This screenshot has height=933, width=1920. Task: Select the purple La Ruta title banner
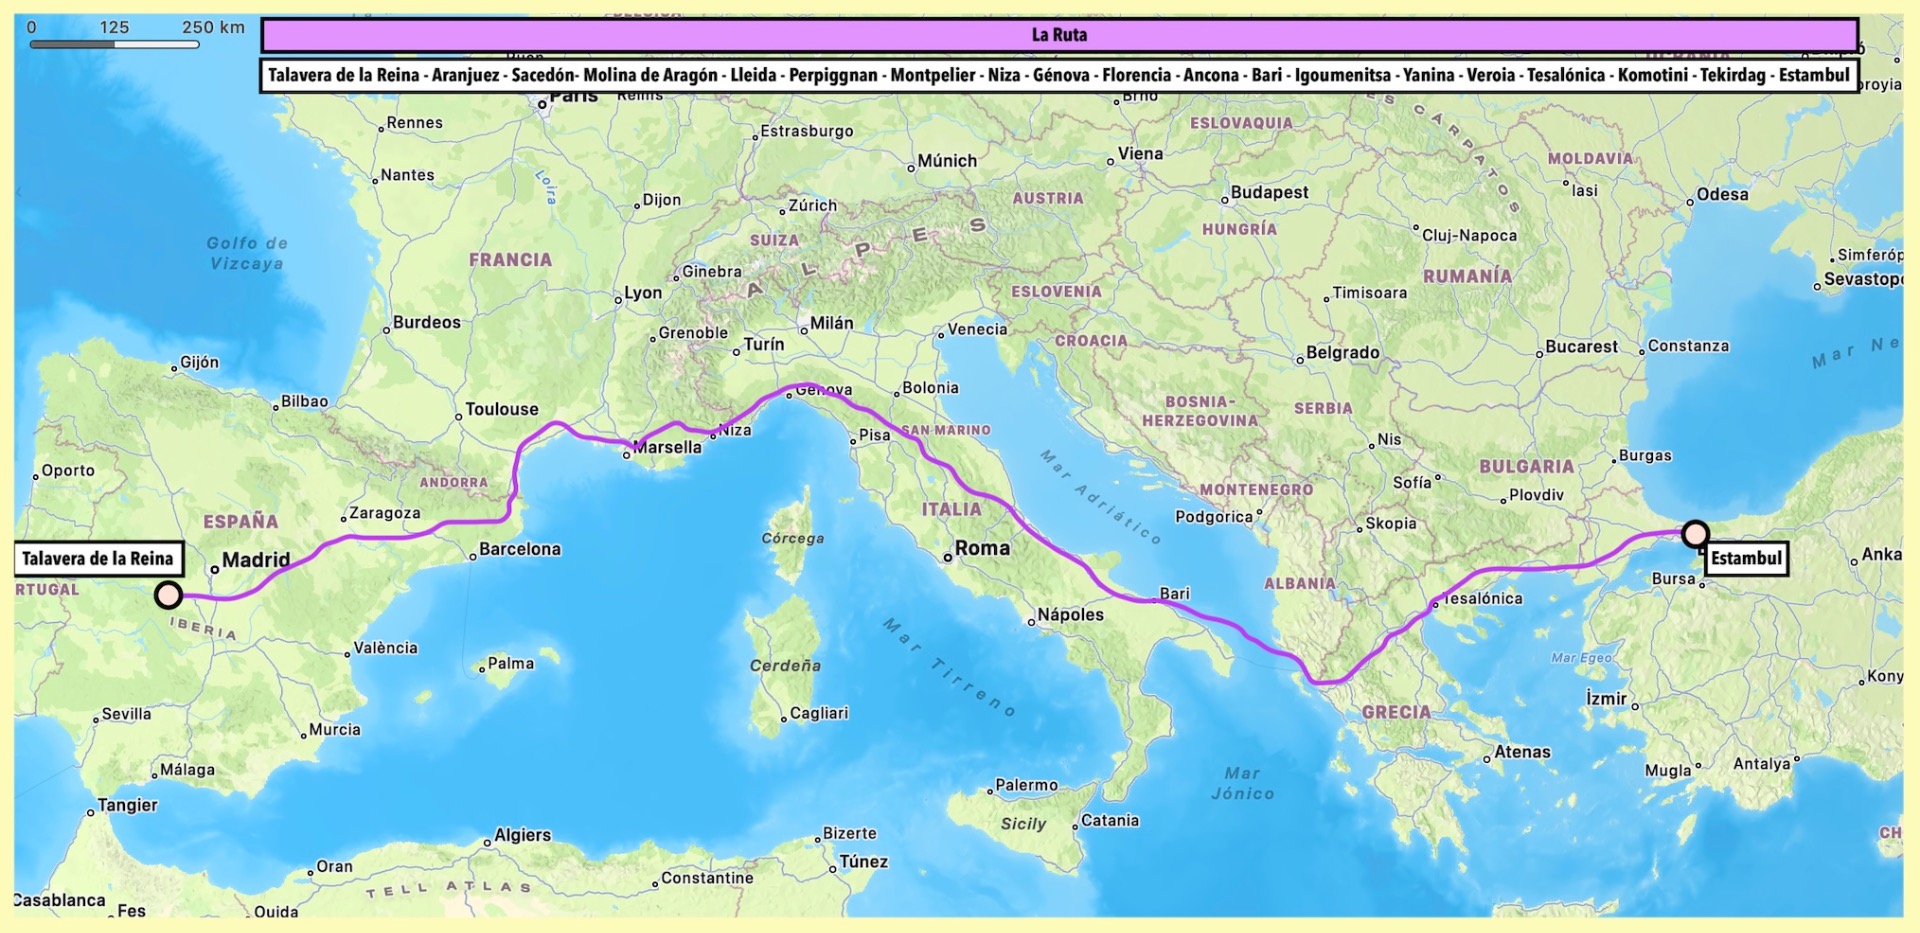(1059, 35)
